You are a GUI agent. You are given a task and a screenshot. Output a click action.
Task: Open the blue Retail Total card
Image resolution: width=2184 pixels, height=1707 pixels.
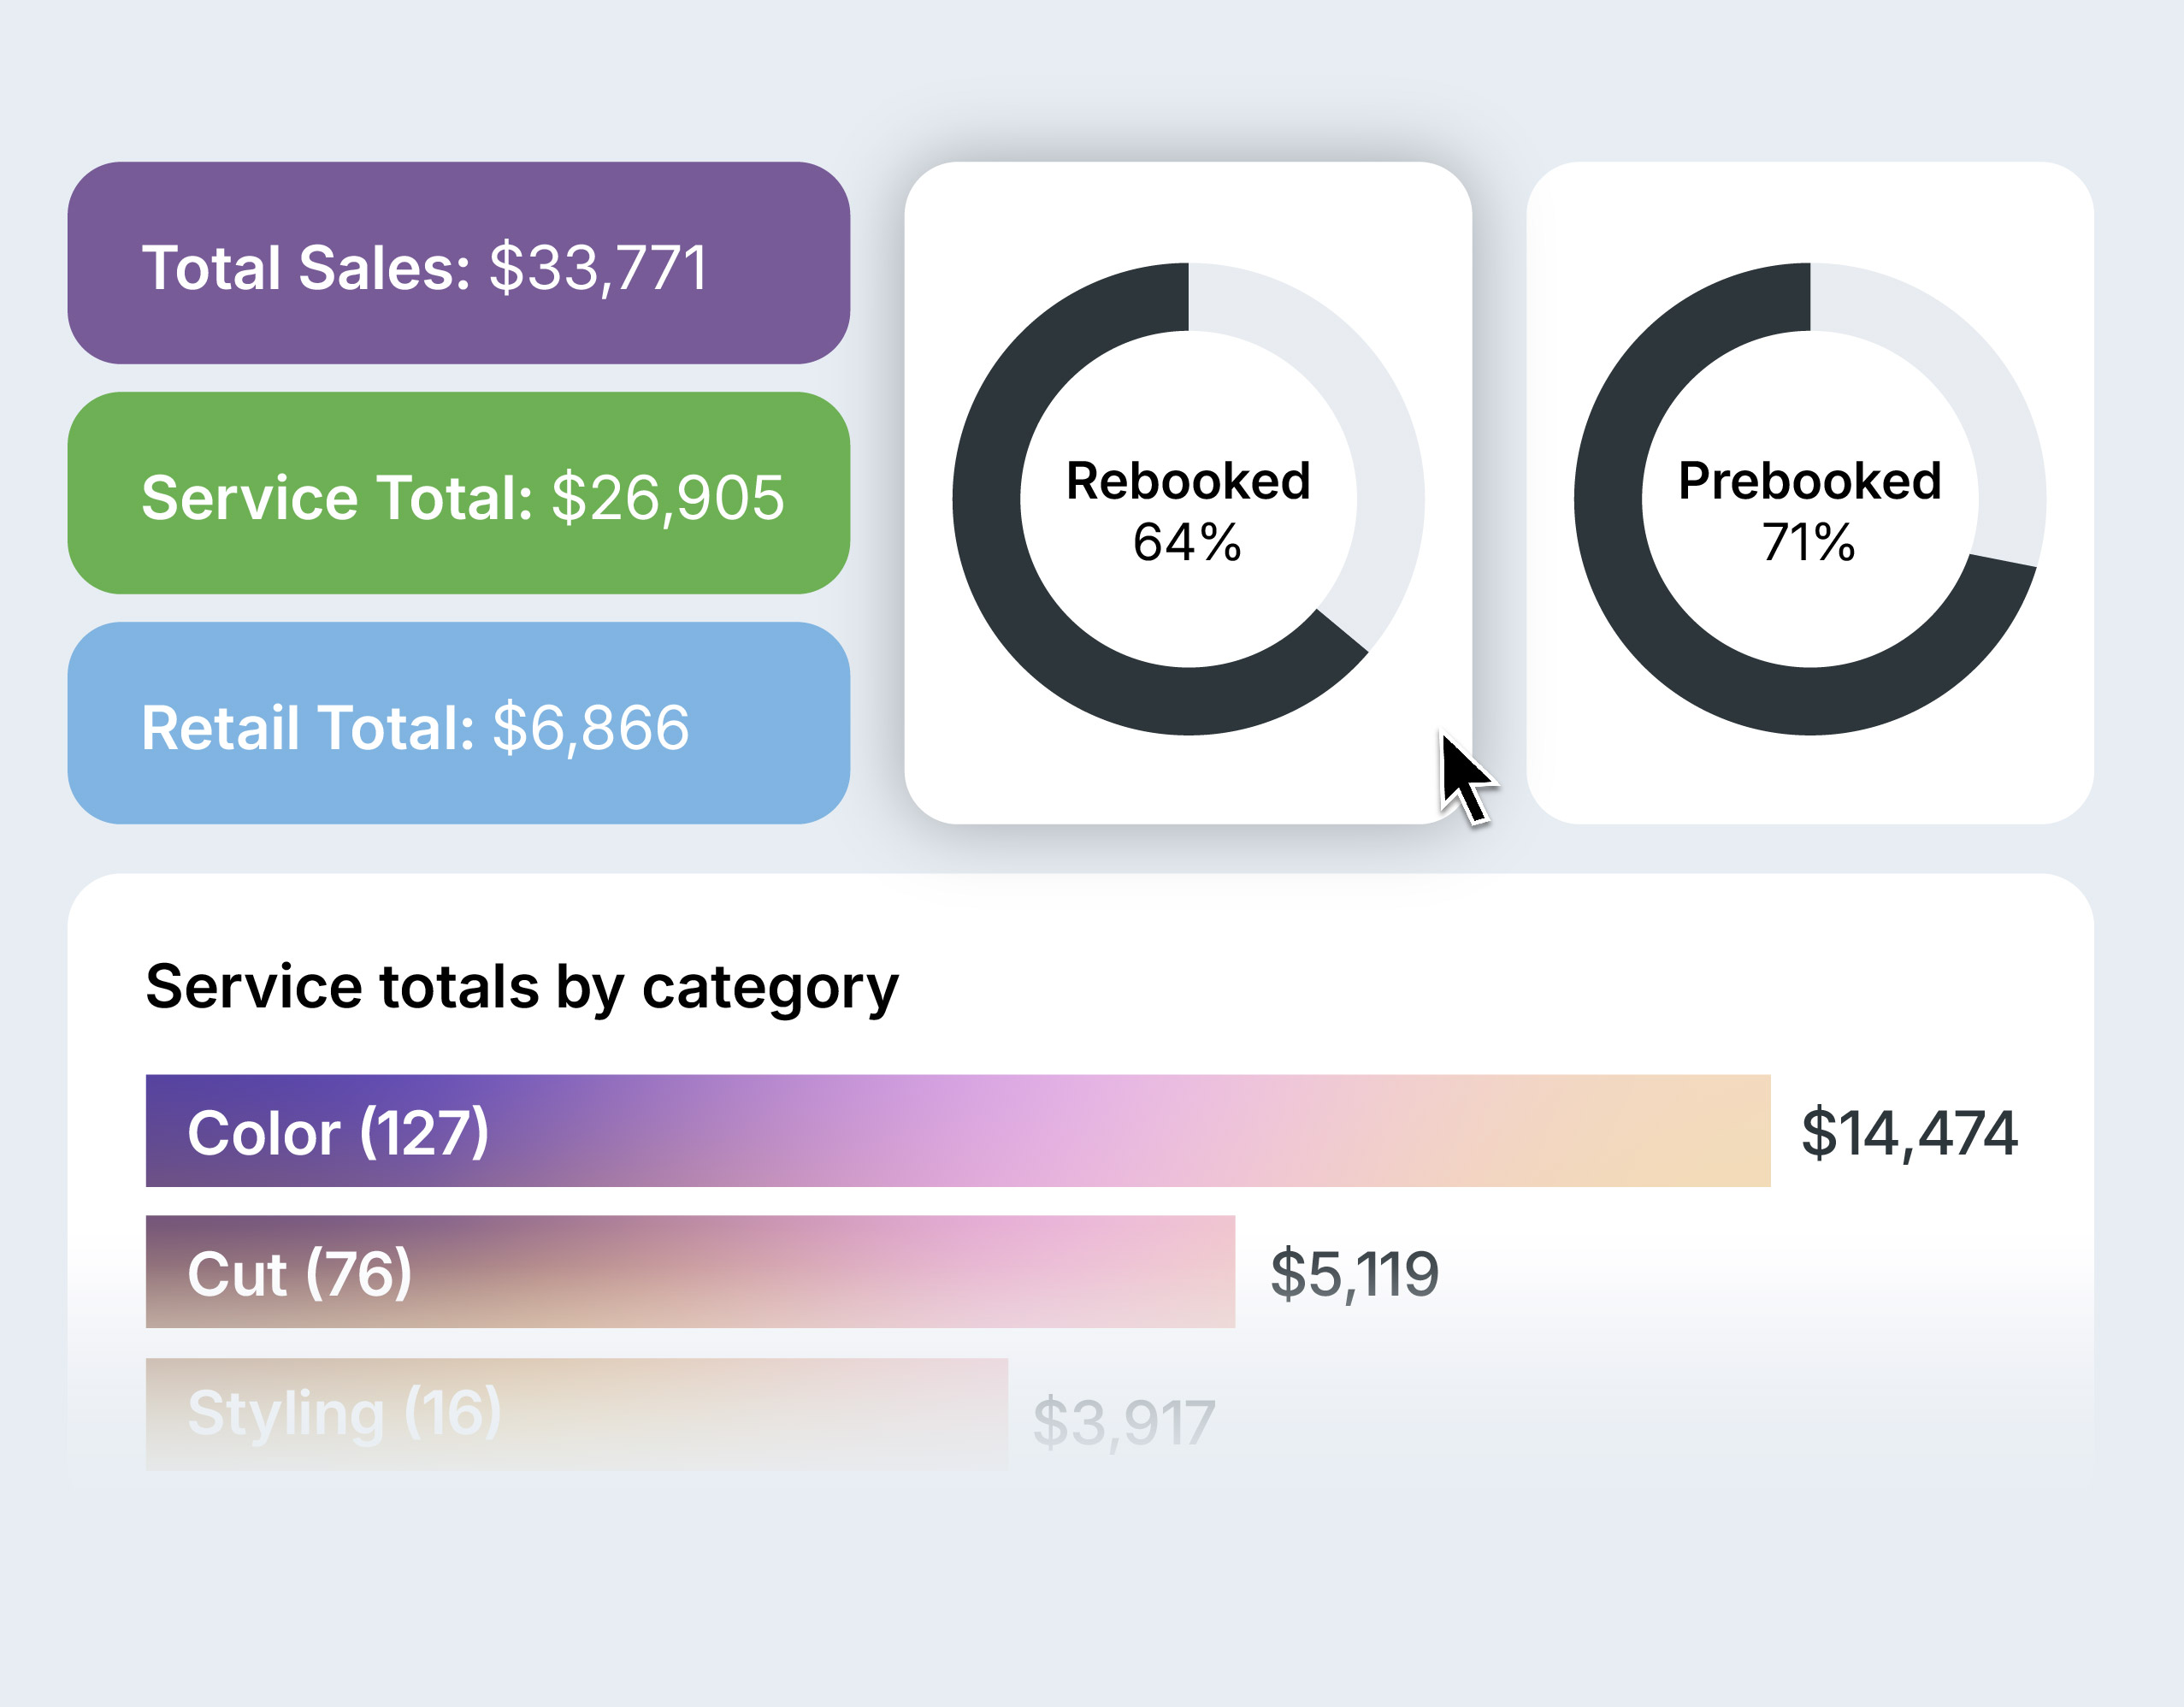[458, 723]
